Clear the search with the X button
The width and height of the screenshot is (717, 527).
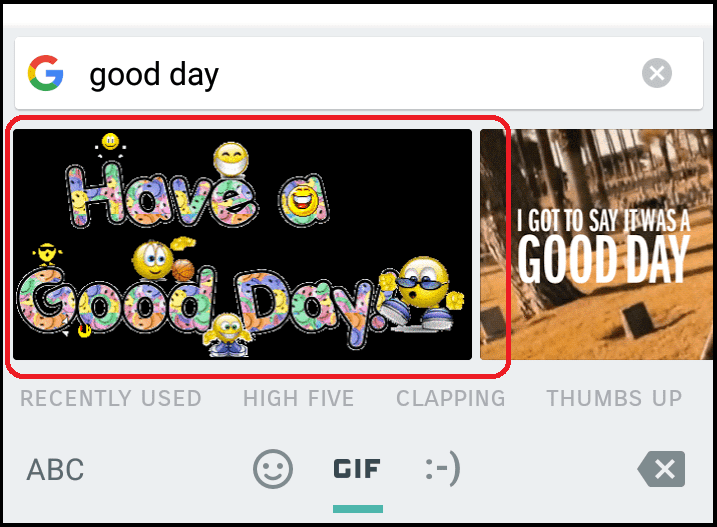[x=657, y=73]
